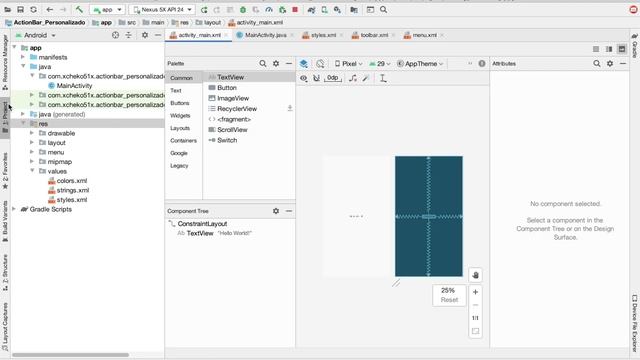The height and width of the screenshot is (360, 640).
Task: Click the green Debug bug icon
Action: coord(243,9)
